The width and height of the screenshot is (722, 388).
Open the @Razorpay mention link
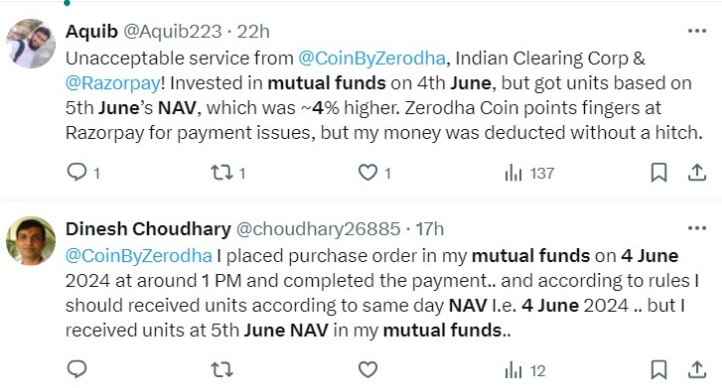pos(113,83)
